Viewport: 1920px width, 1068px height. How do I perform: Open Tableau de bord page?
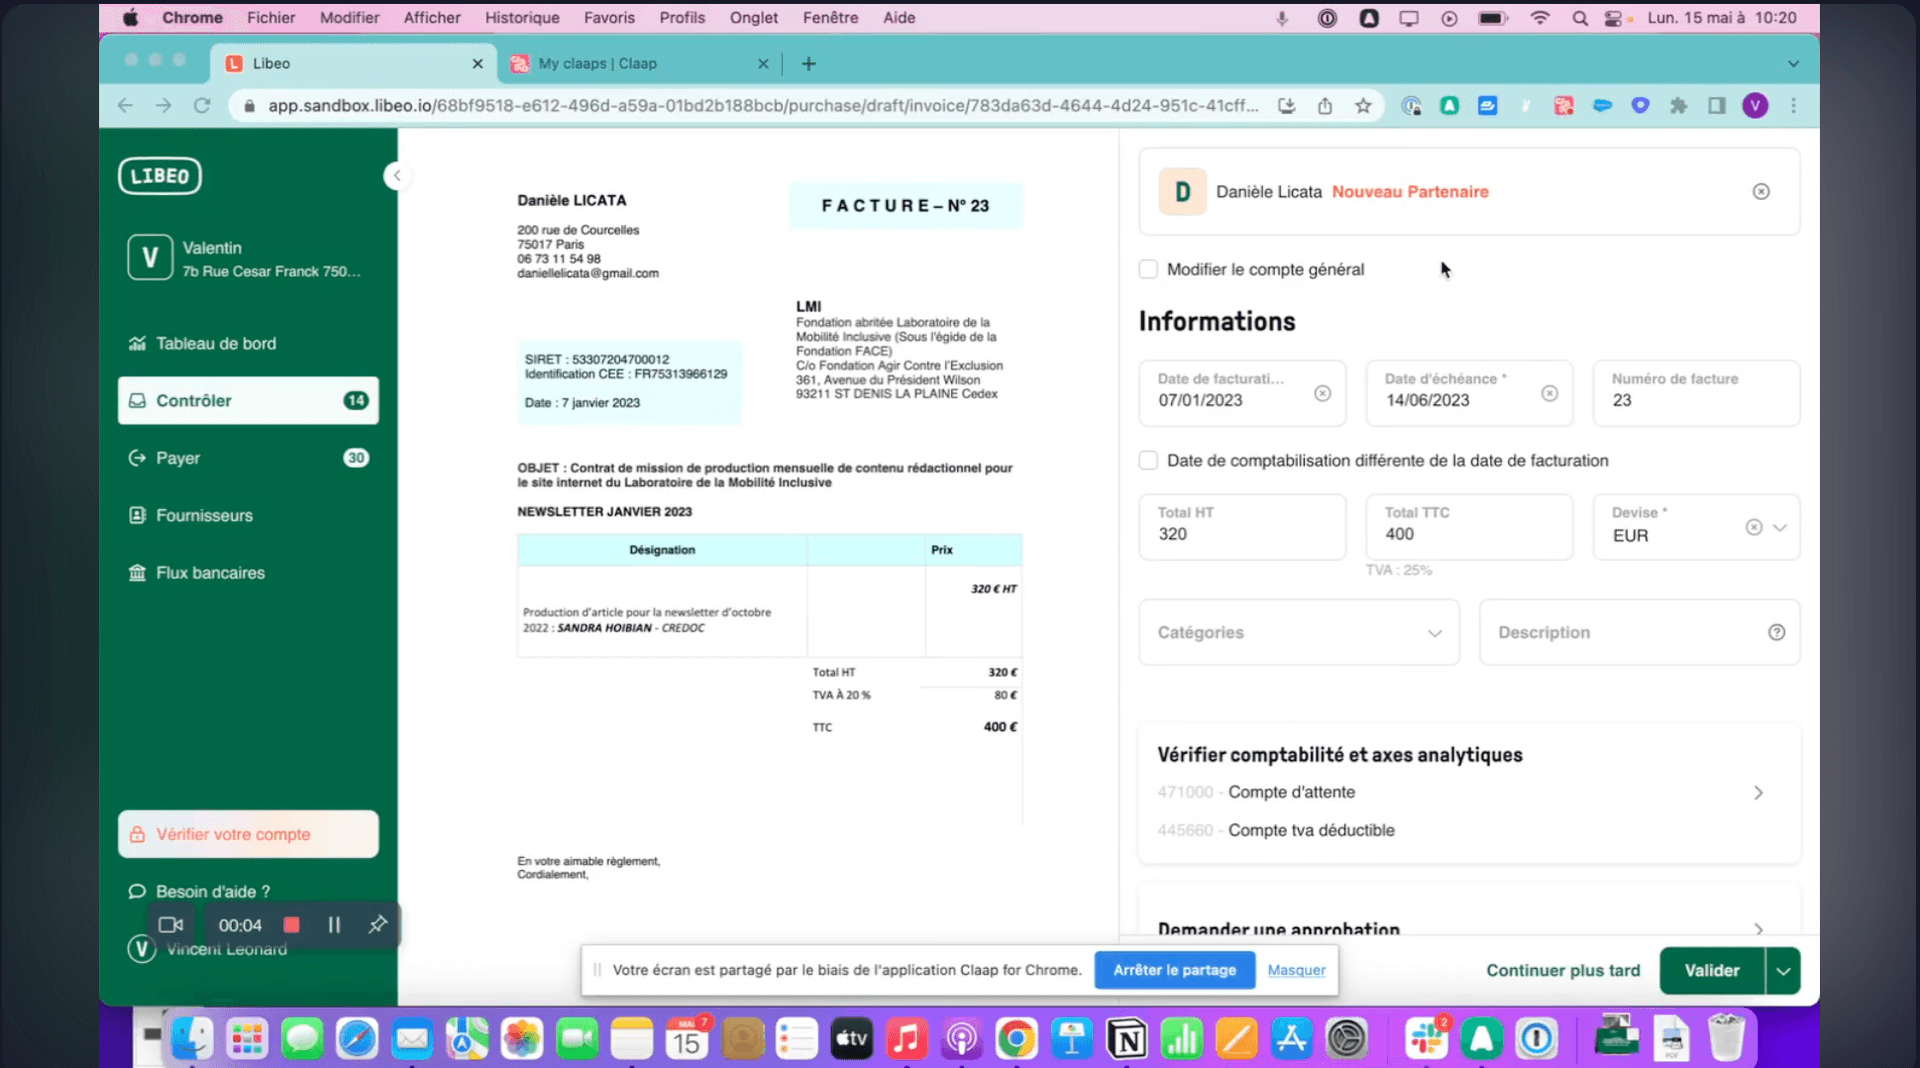click(x=248, y=343)
